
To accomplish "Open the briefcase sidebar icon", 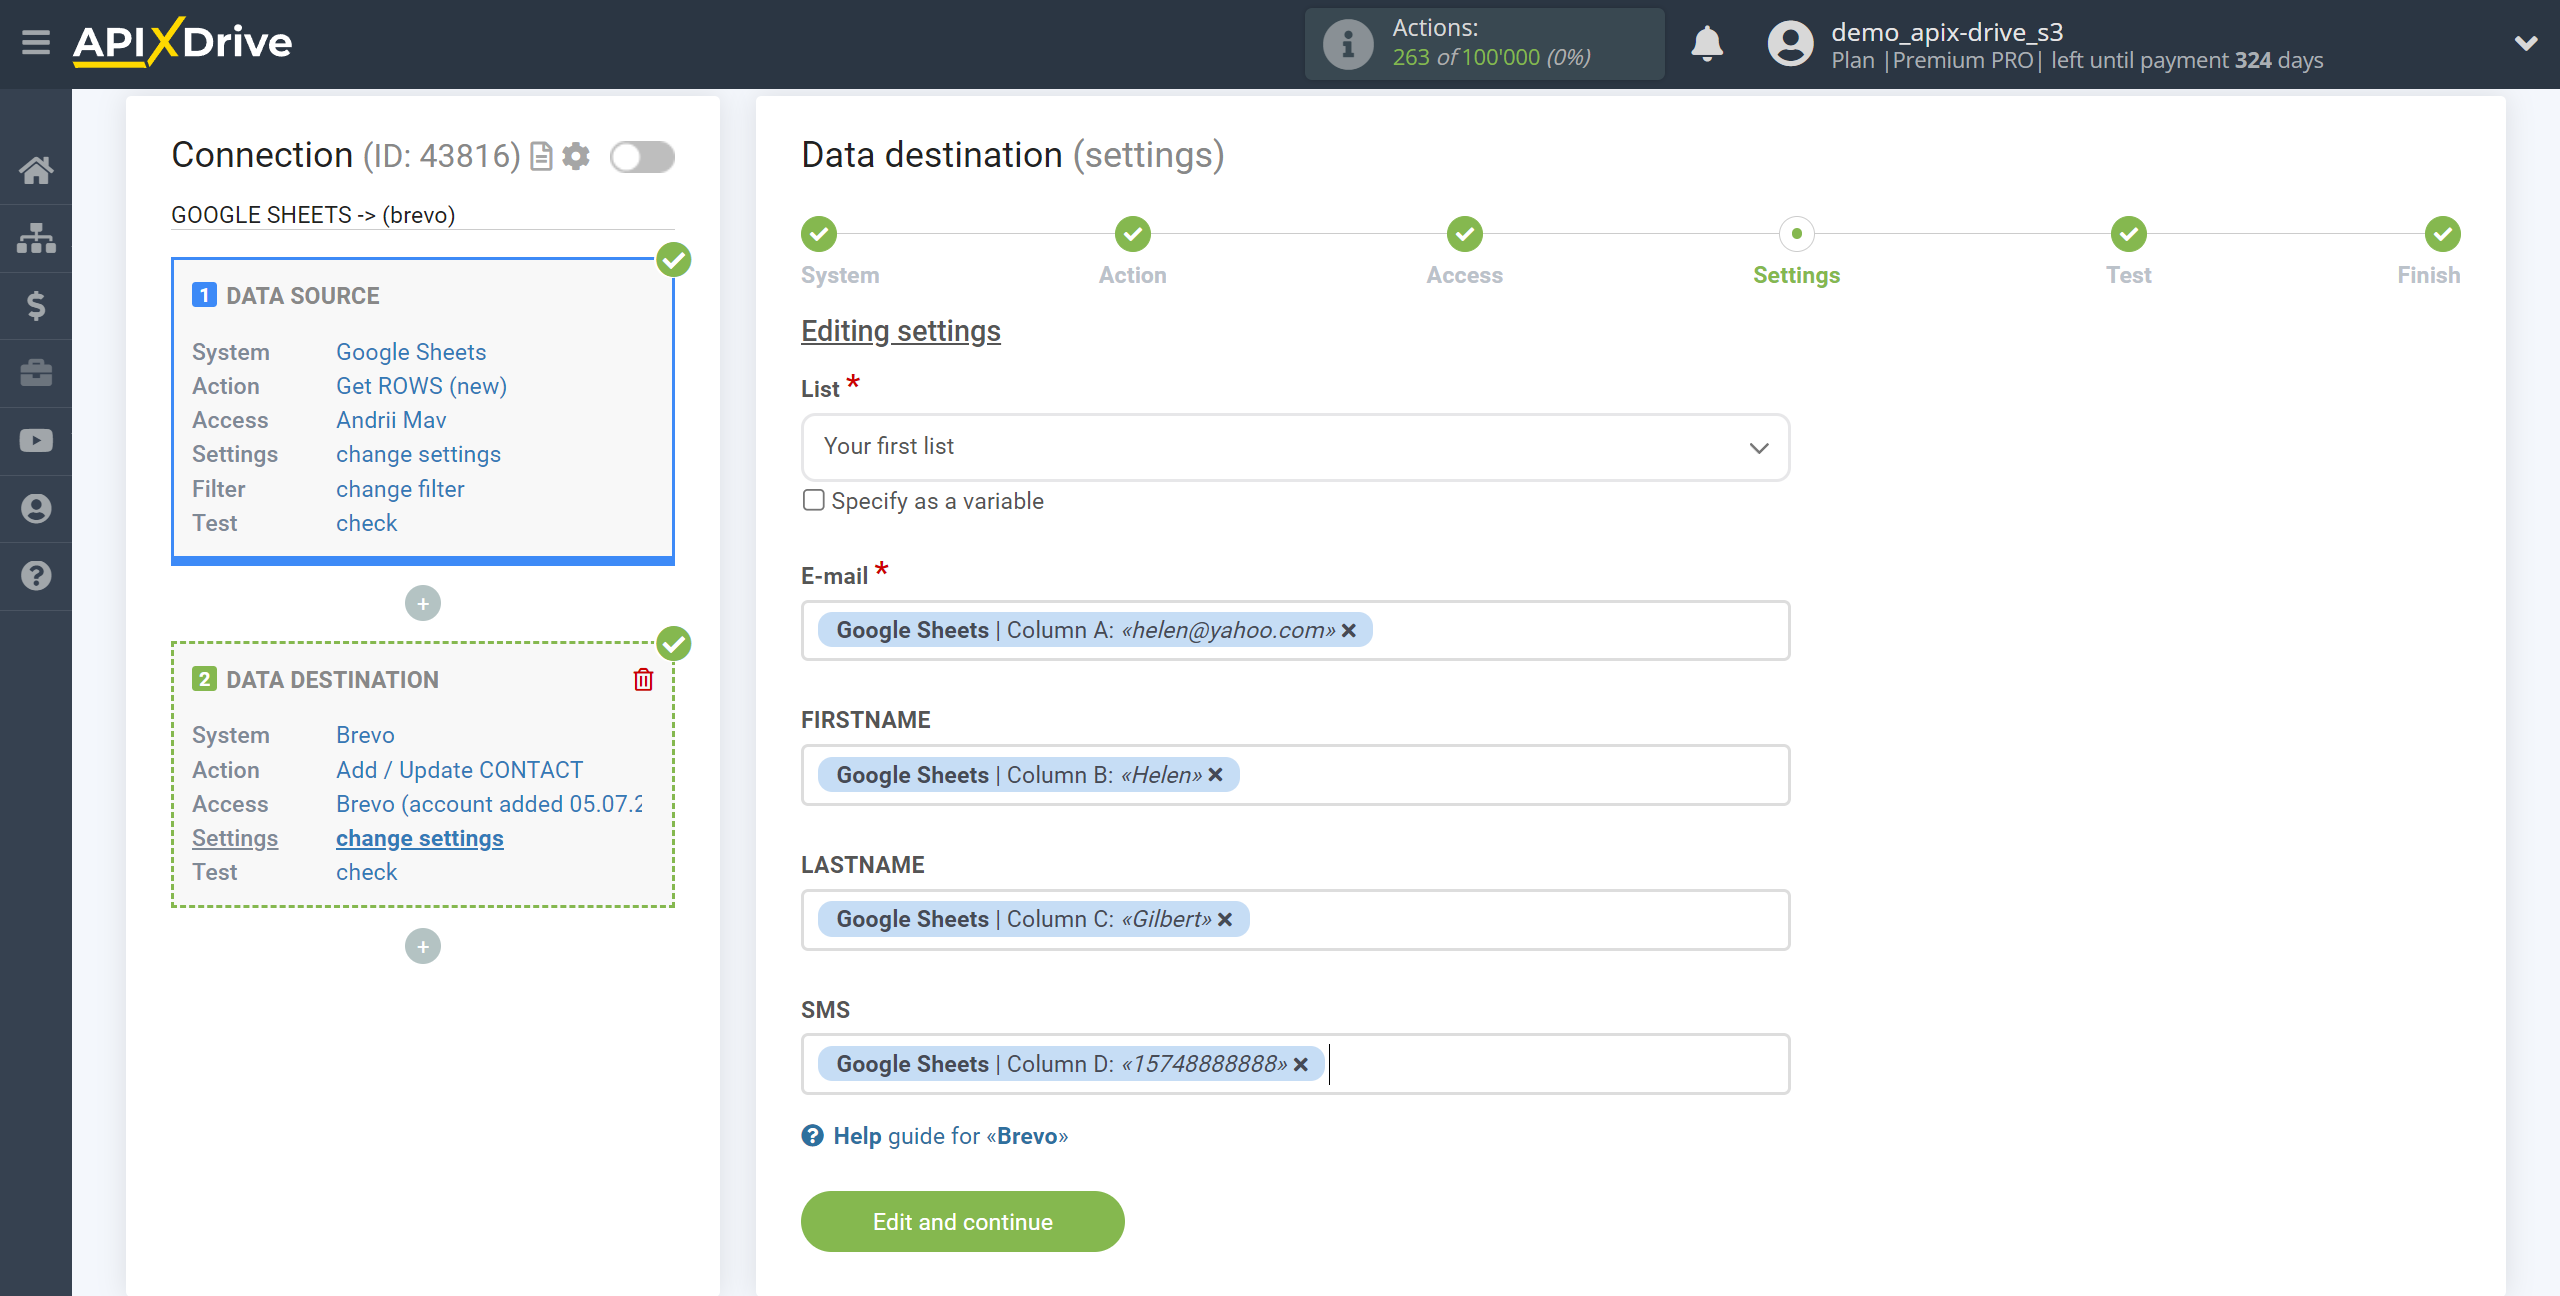I will pyautogui.click(x=36, y=373).
